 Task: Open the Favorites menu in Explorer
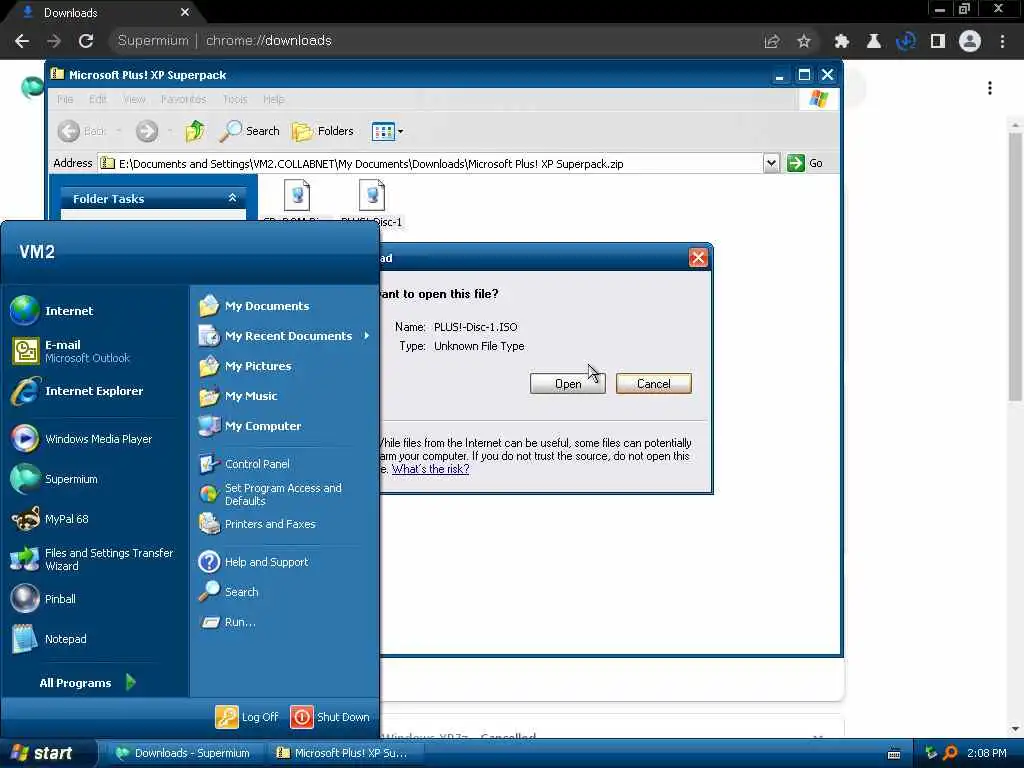pos(184,99)
